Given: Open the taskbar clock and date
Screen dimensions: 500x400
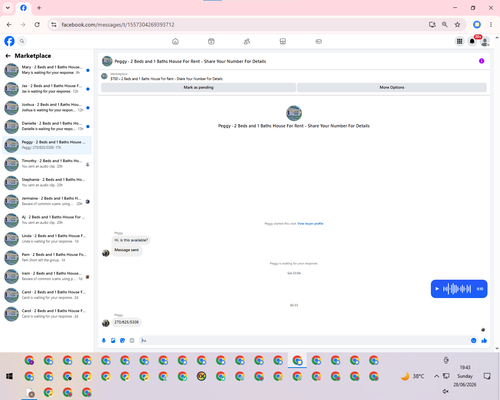Looking at the screenshot, I should pyautogui.click(x=465, y=376).
